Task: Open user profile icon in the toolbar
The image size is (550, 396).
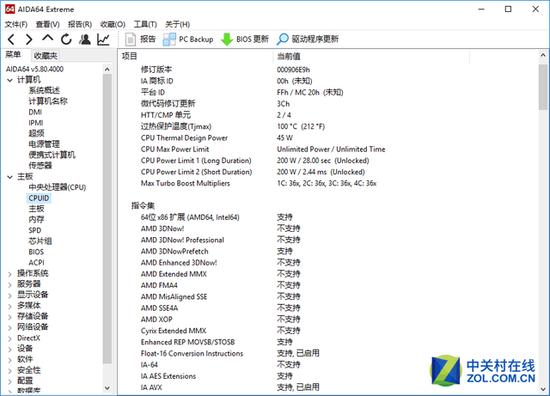Action: click(x=85, y=39)
